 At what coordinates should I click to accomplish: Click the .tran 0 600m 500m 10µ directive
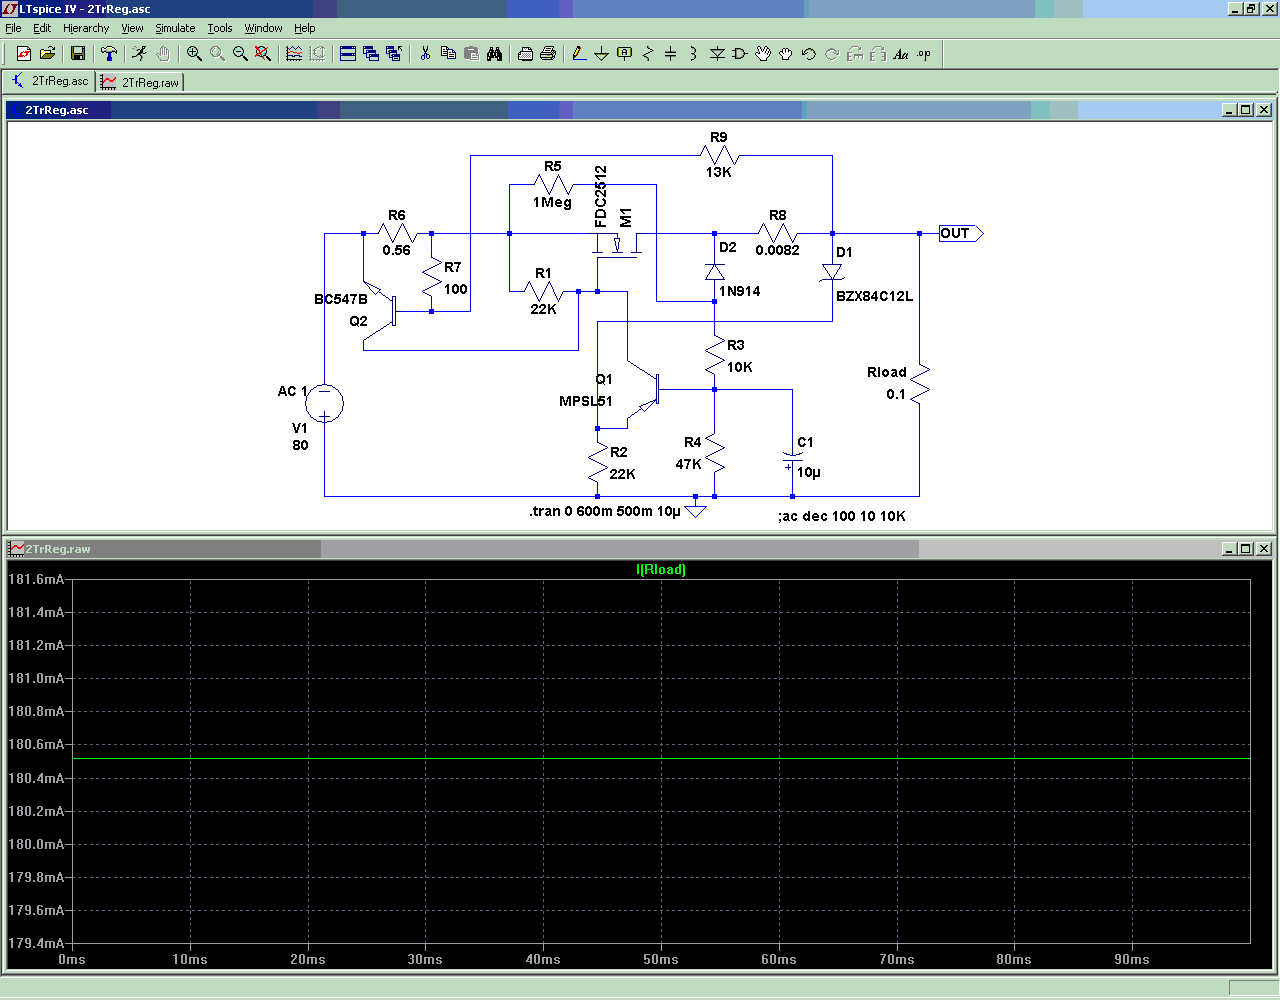coord(604,511)
